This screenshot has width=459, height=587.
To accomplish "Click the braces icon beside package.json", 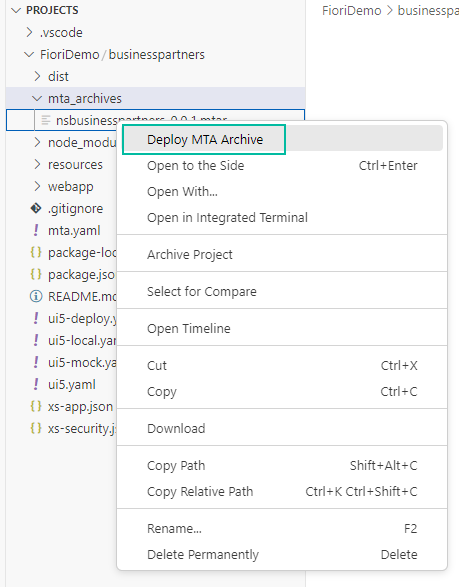I will [x=36, y=274].
